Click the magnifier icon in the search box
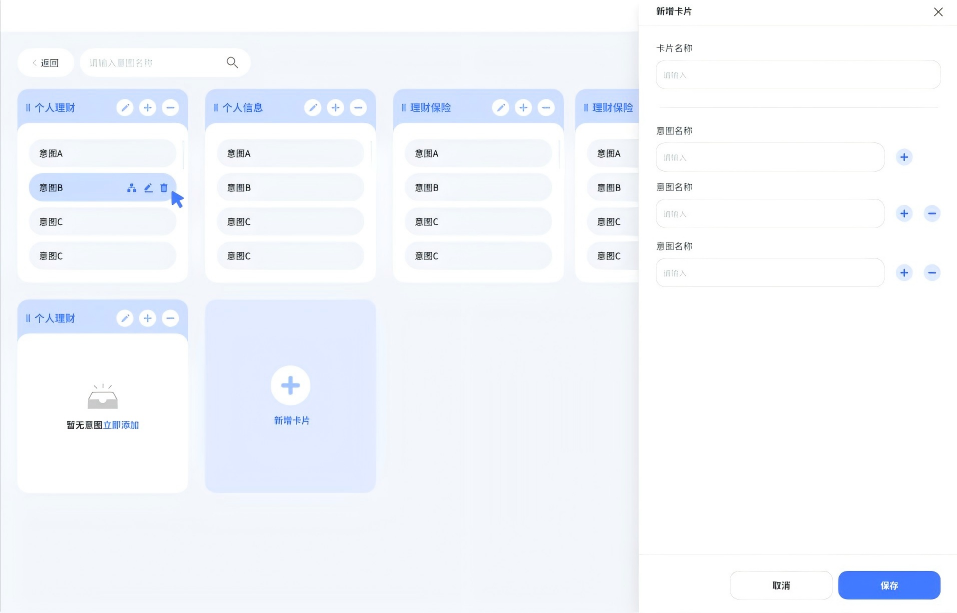The height and width of the screenshot is (613, 957). (x=232, y=63)
